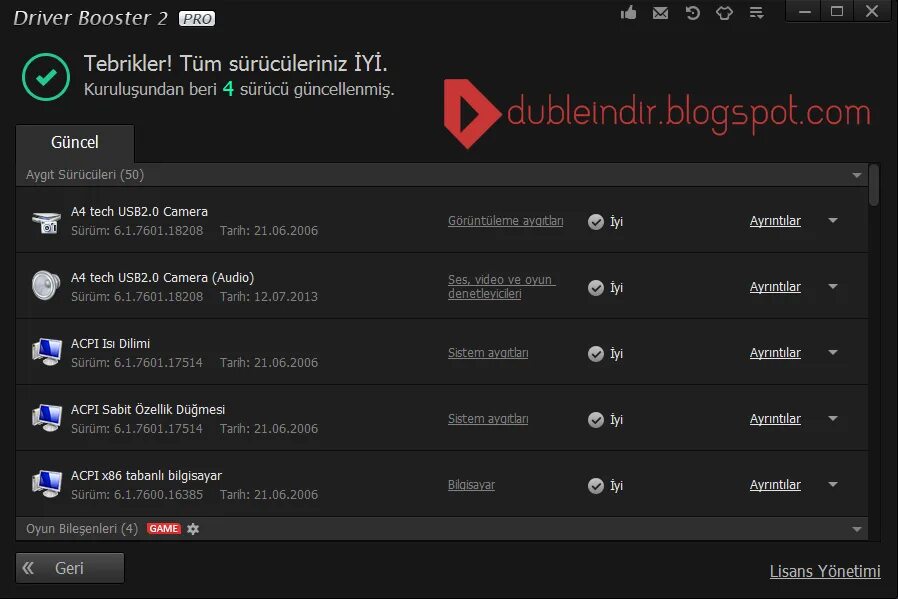Click İyi status check for A4 tech USB2.0 Camera
The height and width of the screenshot is (599, 898).
[596, 222]
